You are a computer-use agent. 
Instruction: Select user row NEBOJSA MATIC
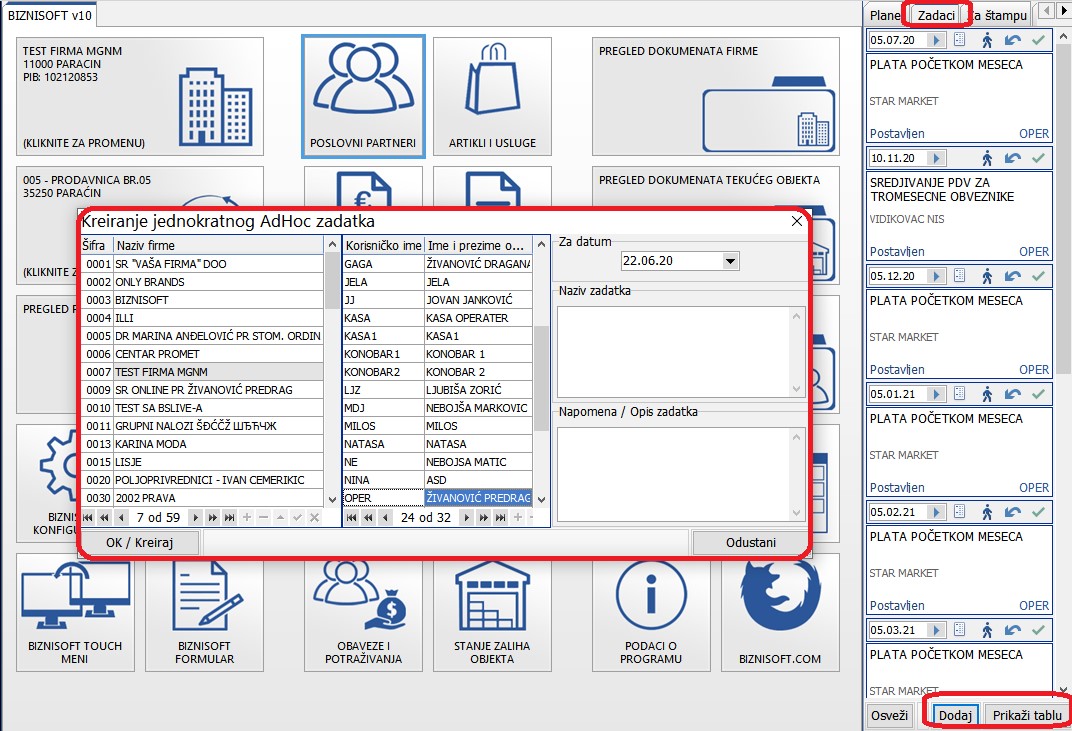pos(438,462)
